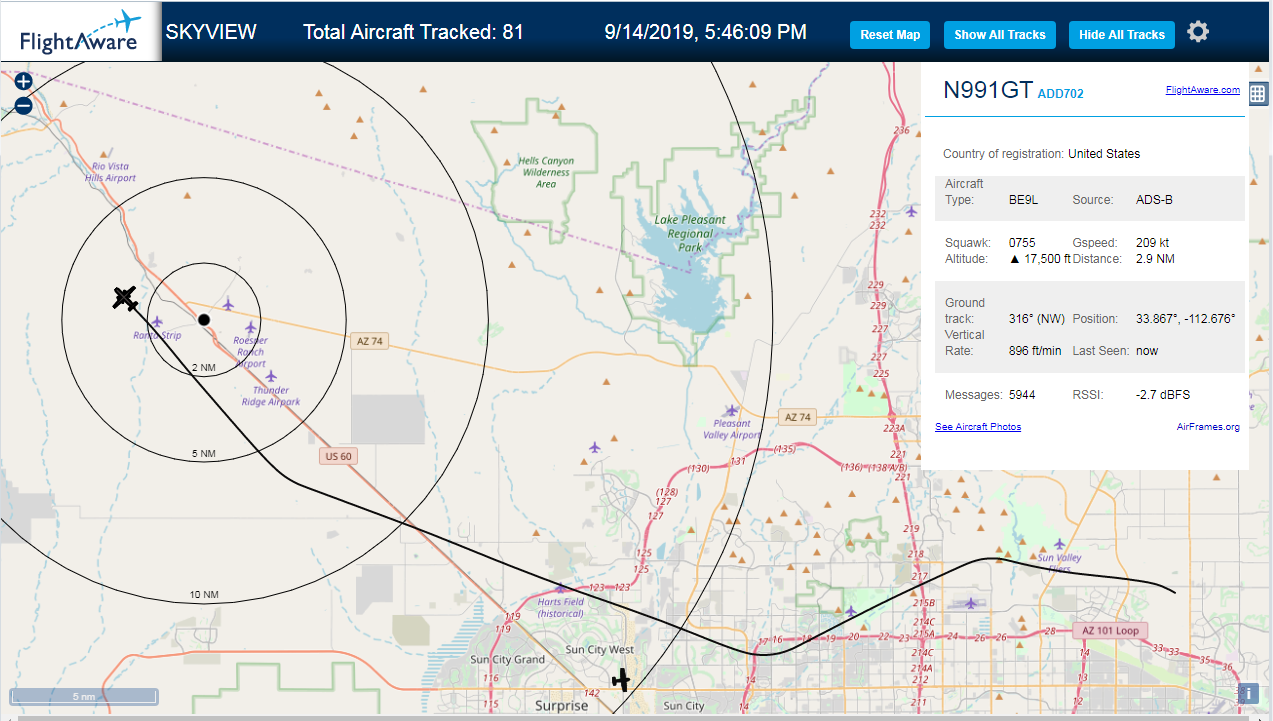Click Lake Pleasant Regional Park label
Image resolution: width=1273 pixels, height=721 pixels.
(690, 233)
